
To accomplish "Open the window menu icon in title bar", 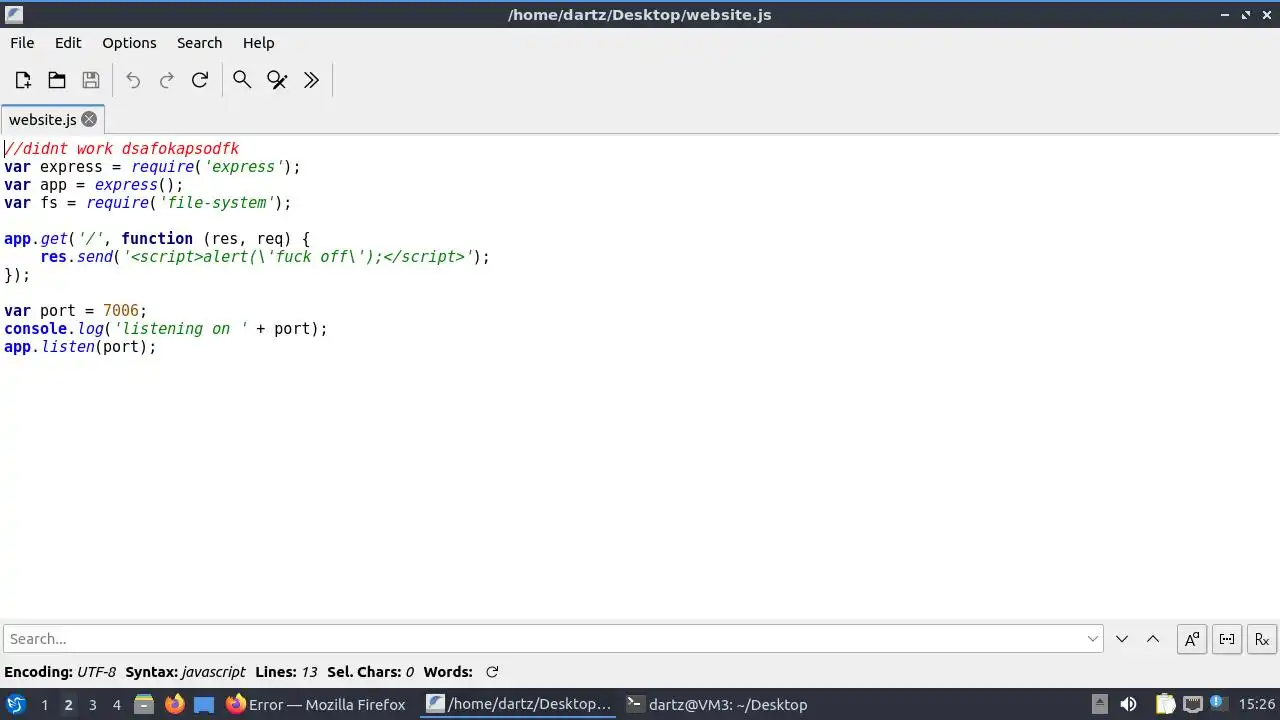I will pyautogui.click(x=14, y=14).
